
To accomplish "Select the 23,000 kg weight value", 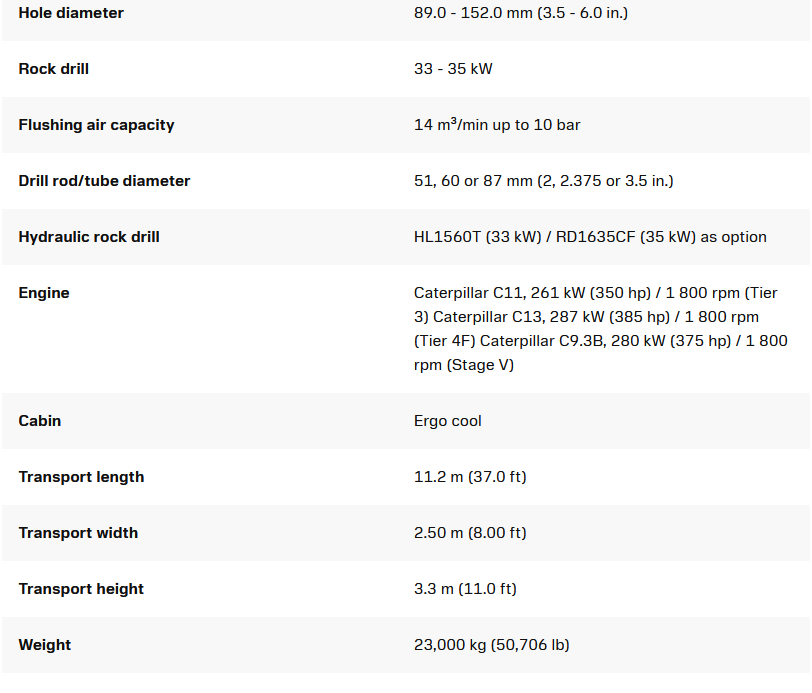I will (x=491, y=645).
